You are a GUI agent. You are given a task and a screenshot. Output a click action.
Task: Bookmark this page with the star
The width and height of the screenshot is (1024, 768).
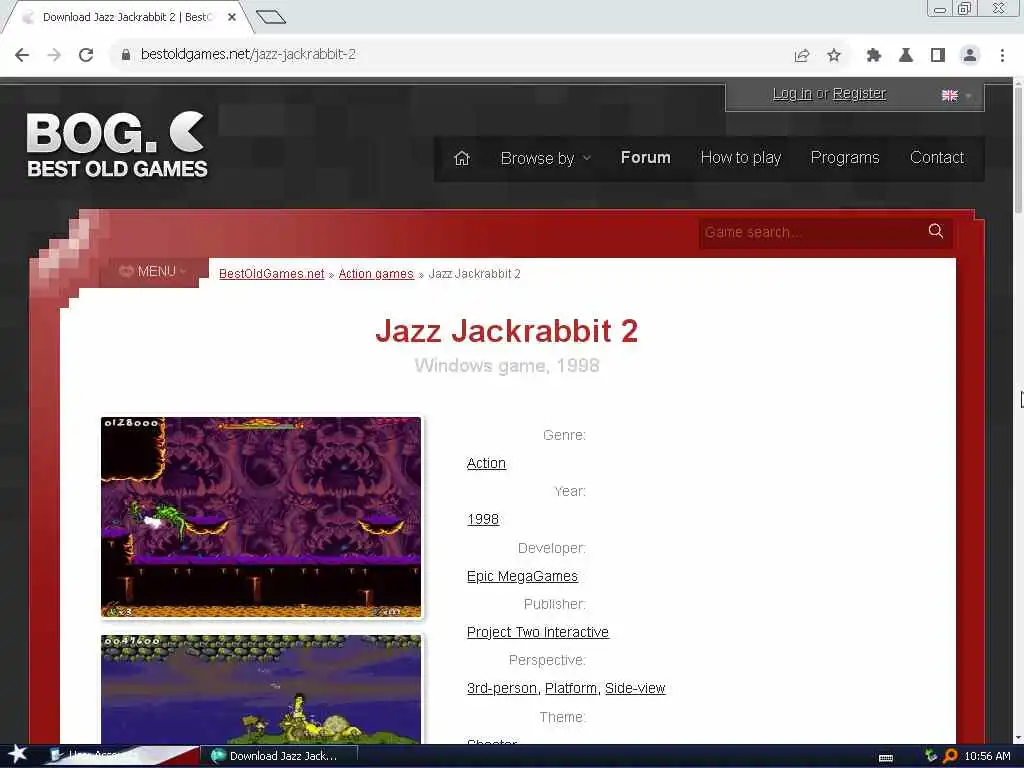pos(834,56)
